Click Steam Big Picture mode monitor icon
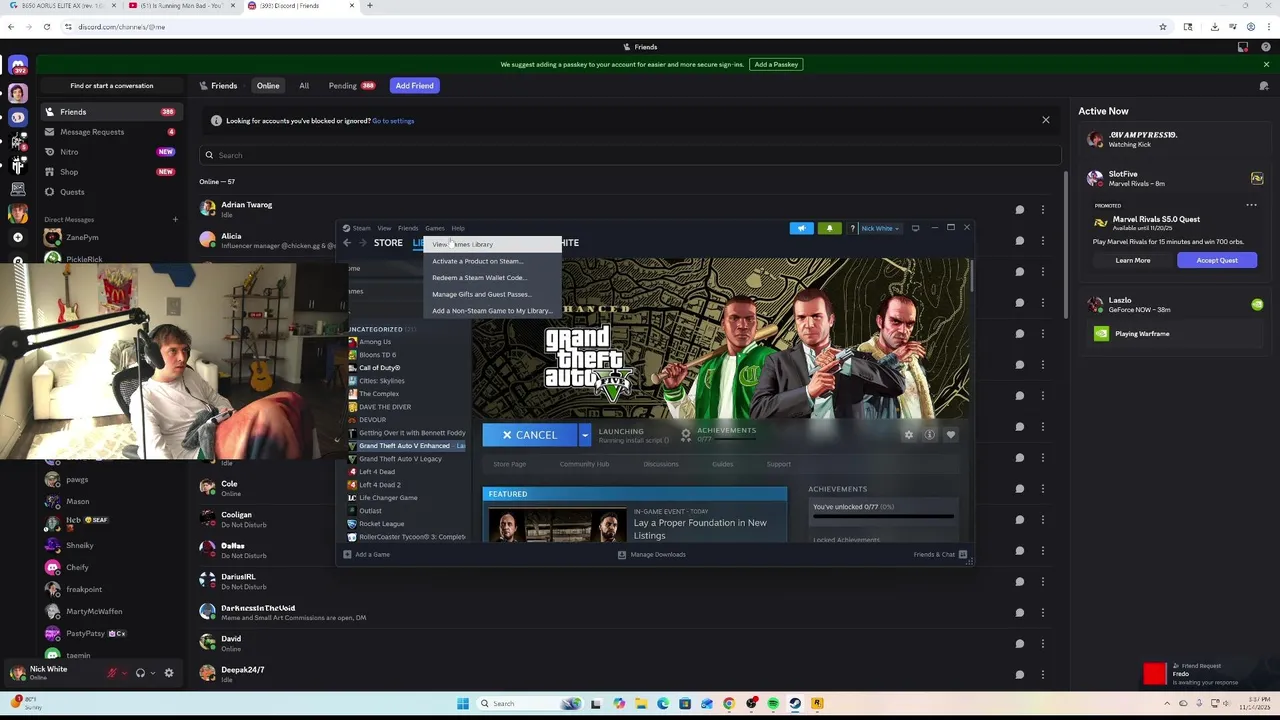The width and height of the screenshot is (1280, 720). (915, 228)
